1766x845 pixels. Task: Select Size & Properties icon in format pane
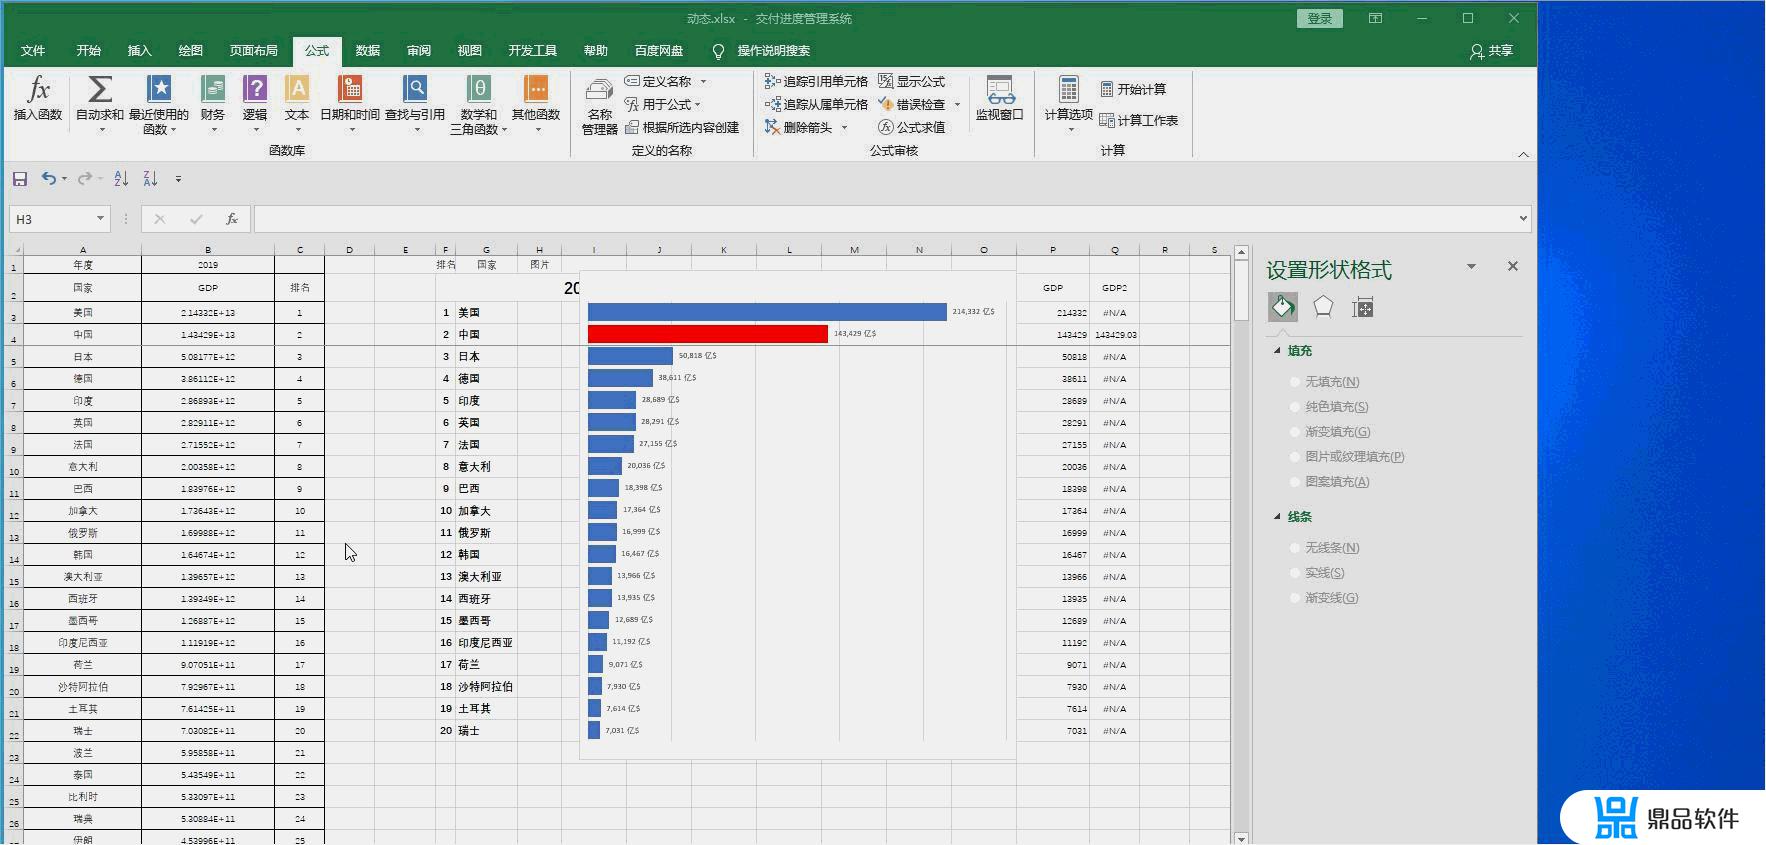1363,307
